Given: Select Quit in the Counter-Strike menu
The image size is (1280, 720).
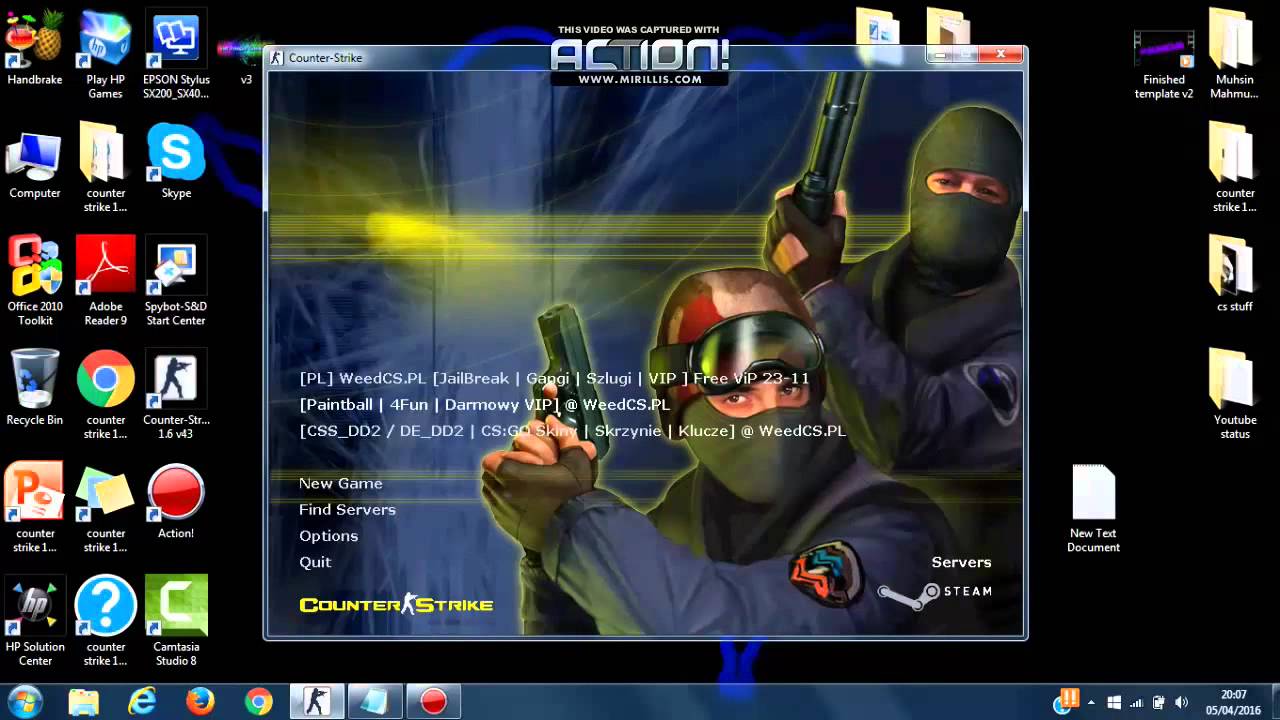Looking at the screenshot, I should point(315,561).
